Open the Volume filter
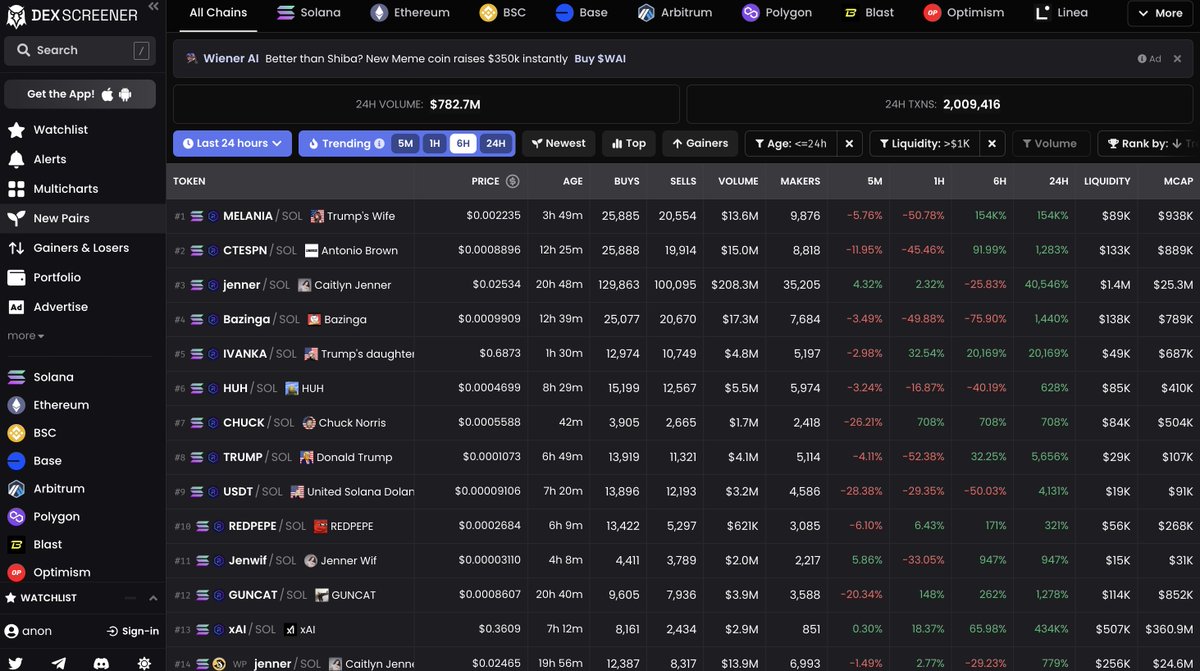 [x=1049, y=144]
